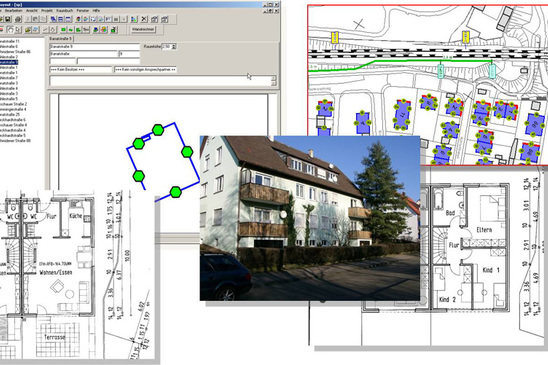Open the Raumbuch menu
The image size is (548, 365).
point(64,10)
